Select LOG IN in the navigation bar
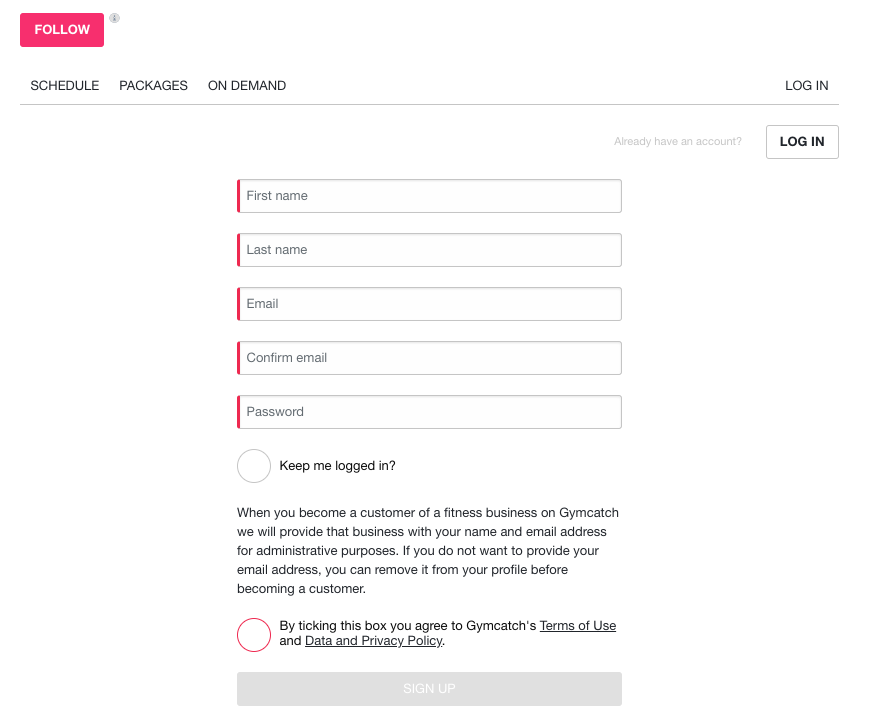This screenshot has height=723, width=876. click(x=806, y=85)
